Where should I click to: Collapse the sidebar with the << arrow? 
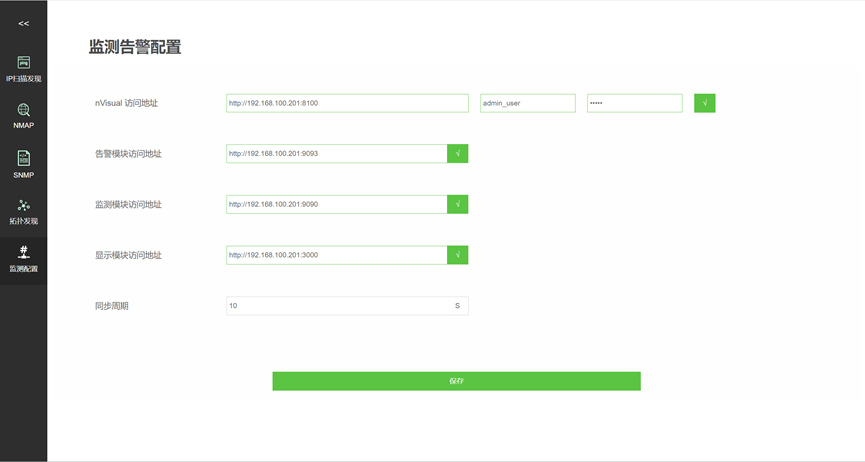(24, 23)
